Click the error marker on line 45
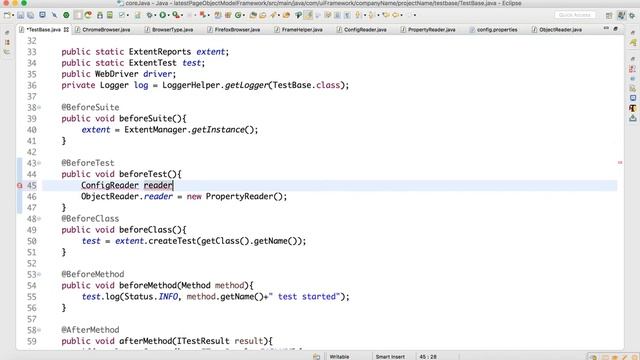 20,186
